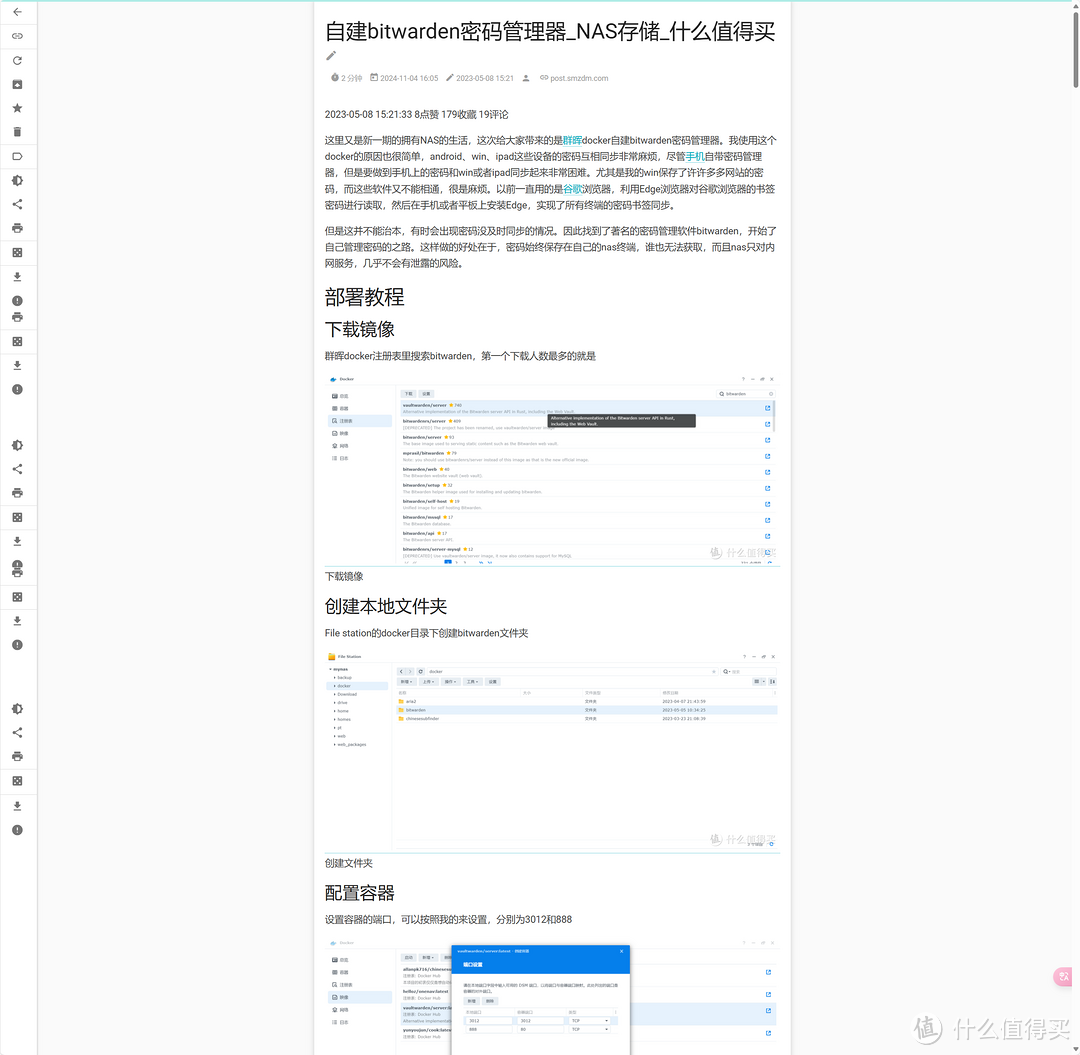The height and width of the screenshot is (1055, 1080).
Task: Open the tags label icon
Action: coord(17,156)
